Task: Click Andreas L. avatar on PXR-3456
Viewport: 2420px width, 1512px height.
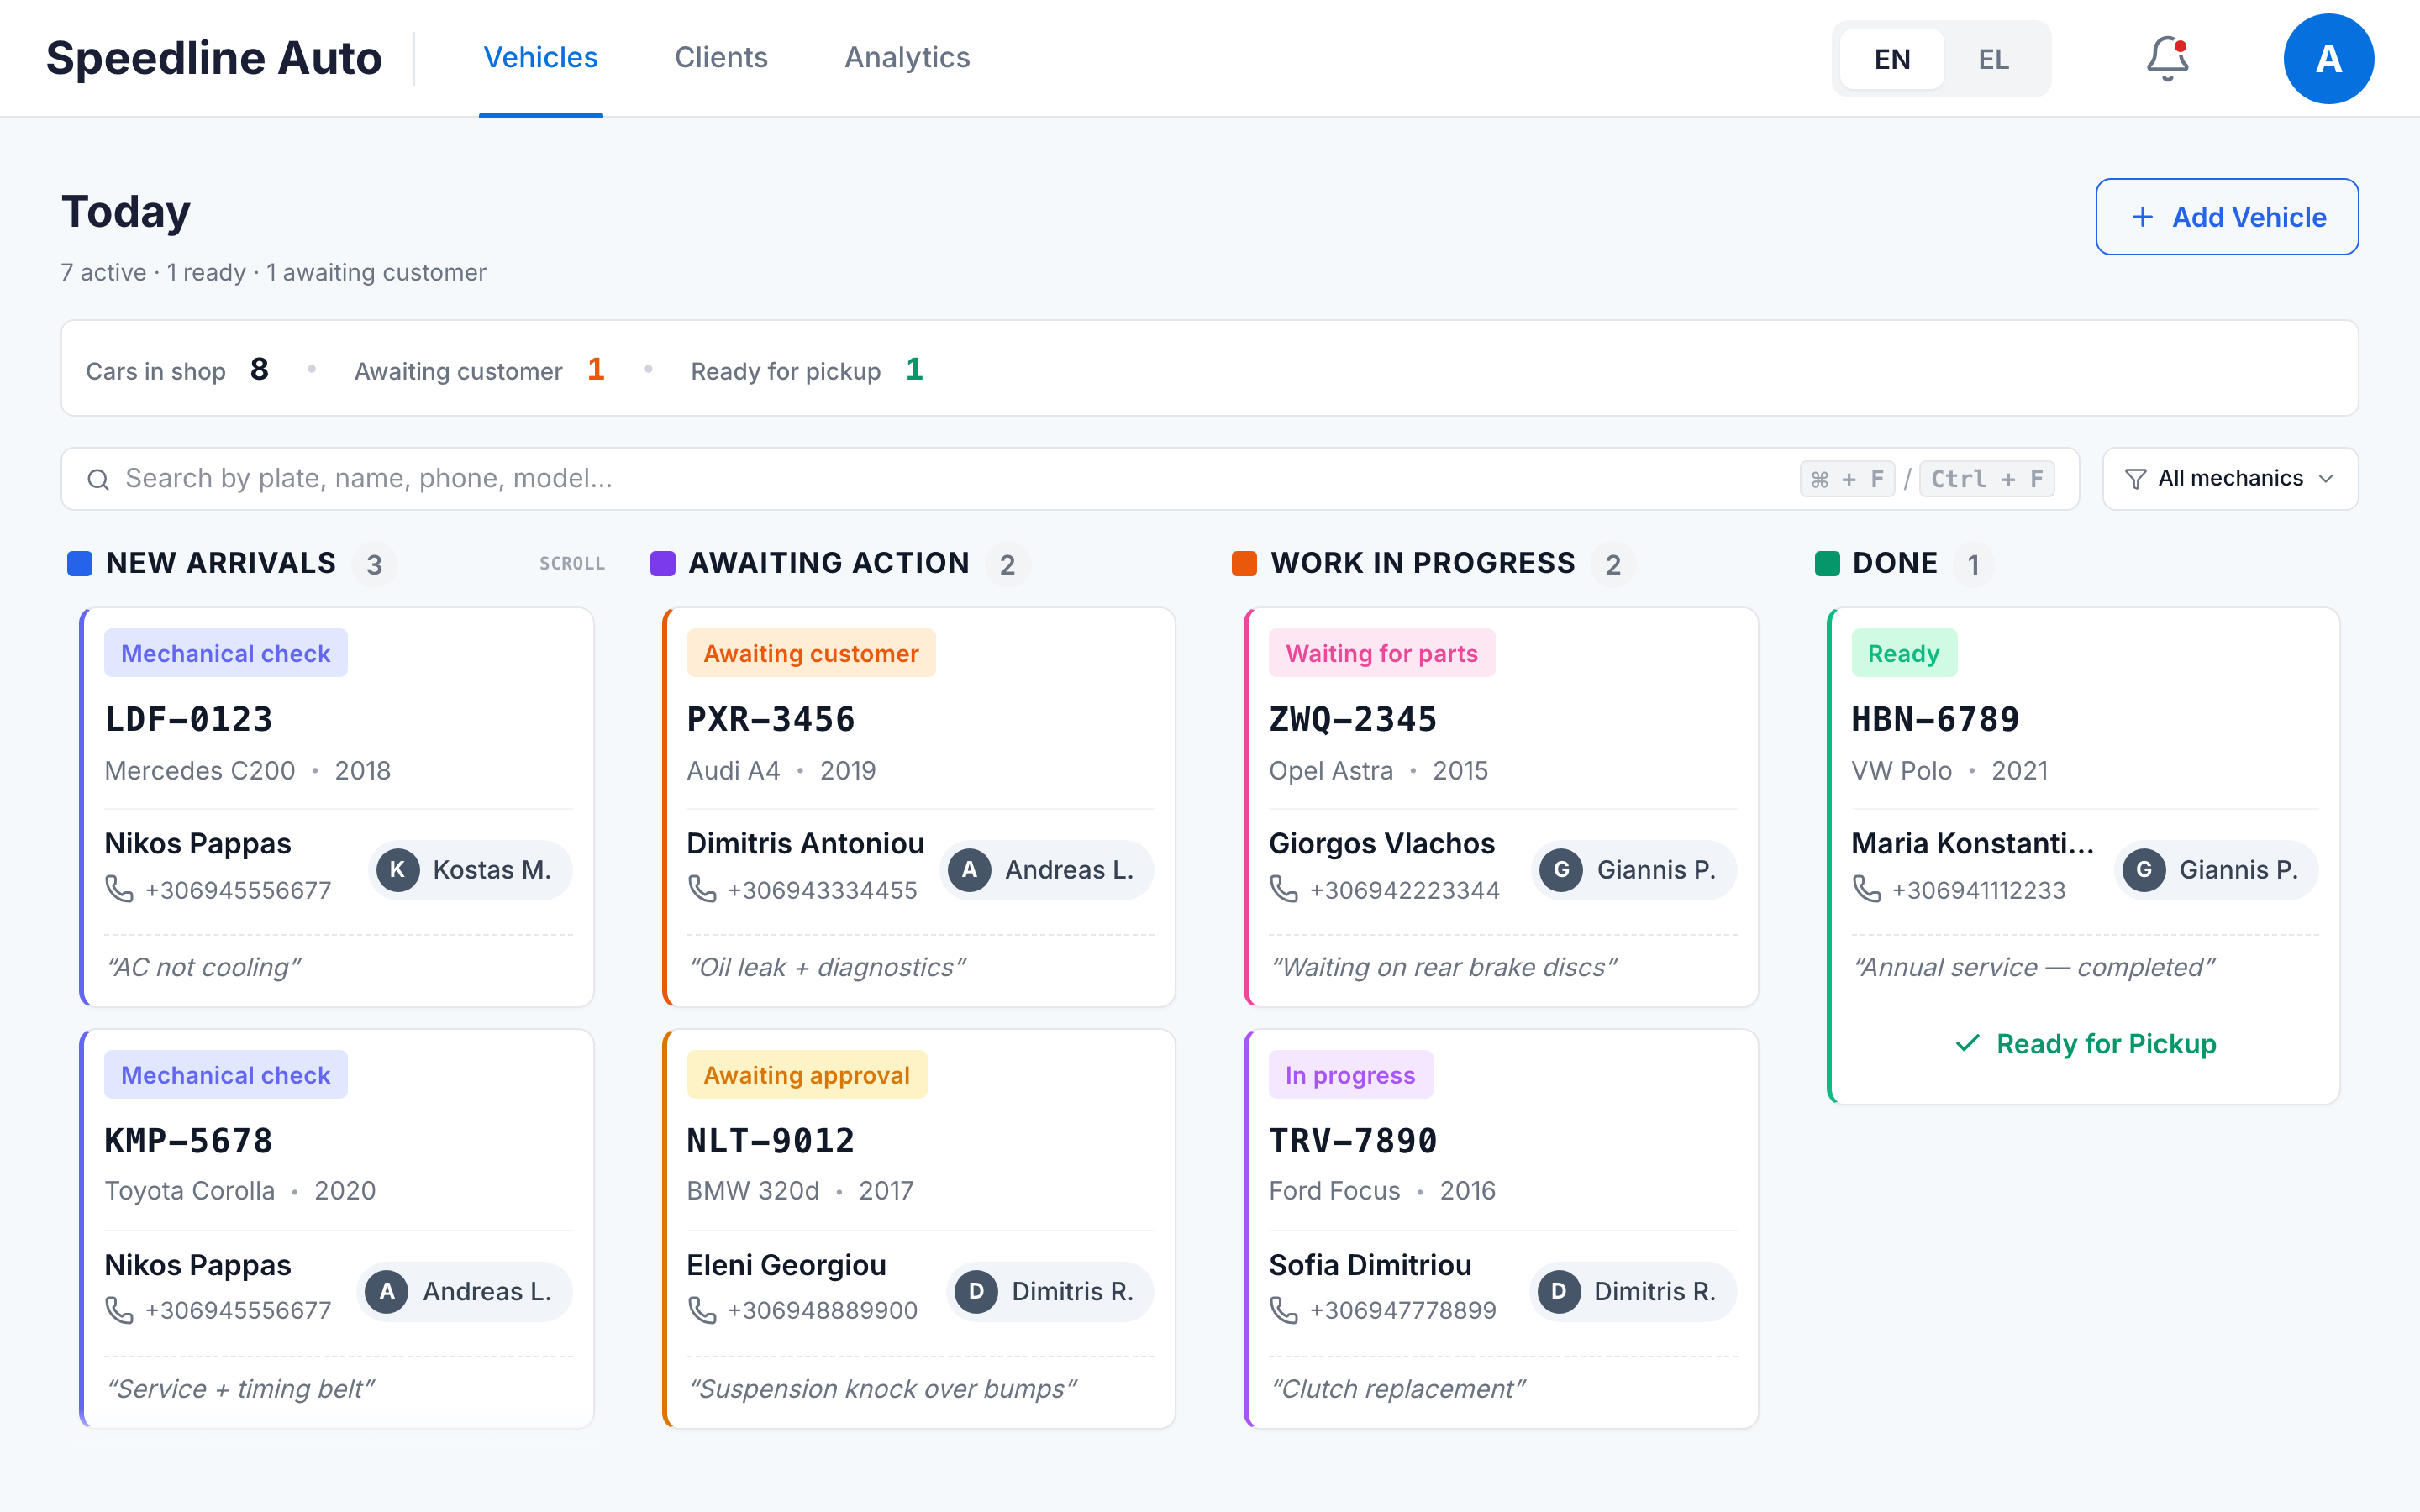Action: (969, 870)
